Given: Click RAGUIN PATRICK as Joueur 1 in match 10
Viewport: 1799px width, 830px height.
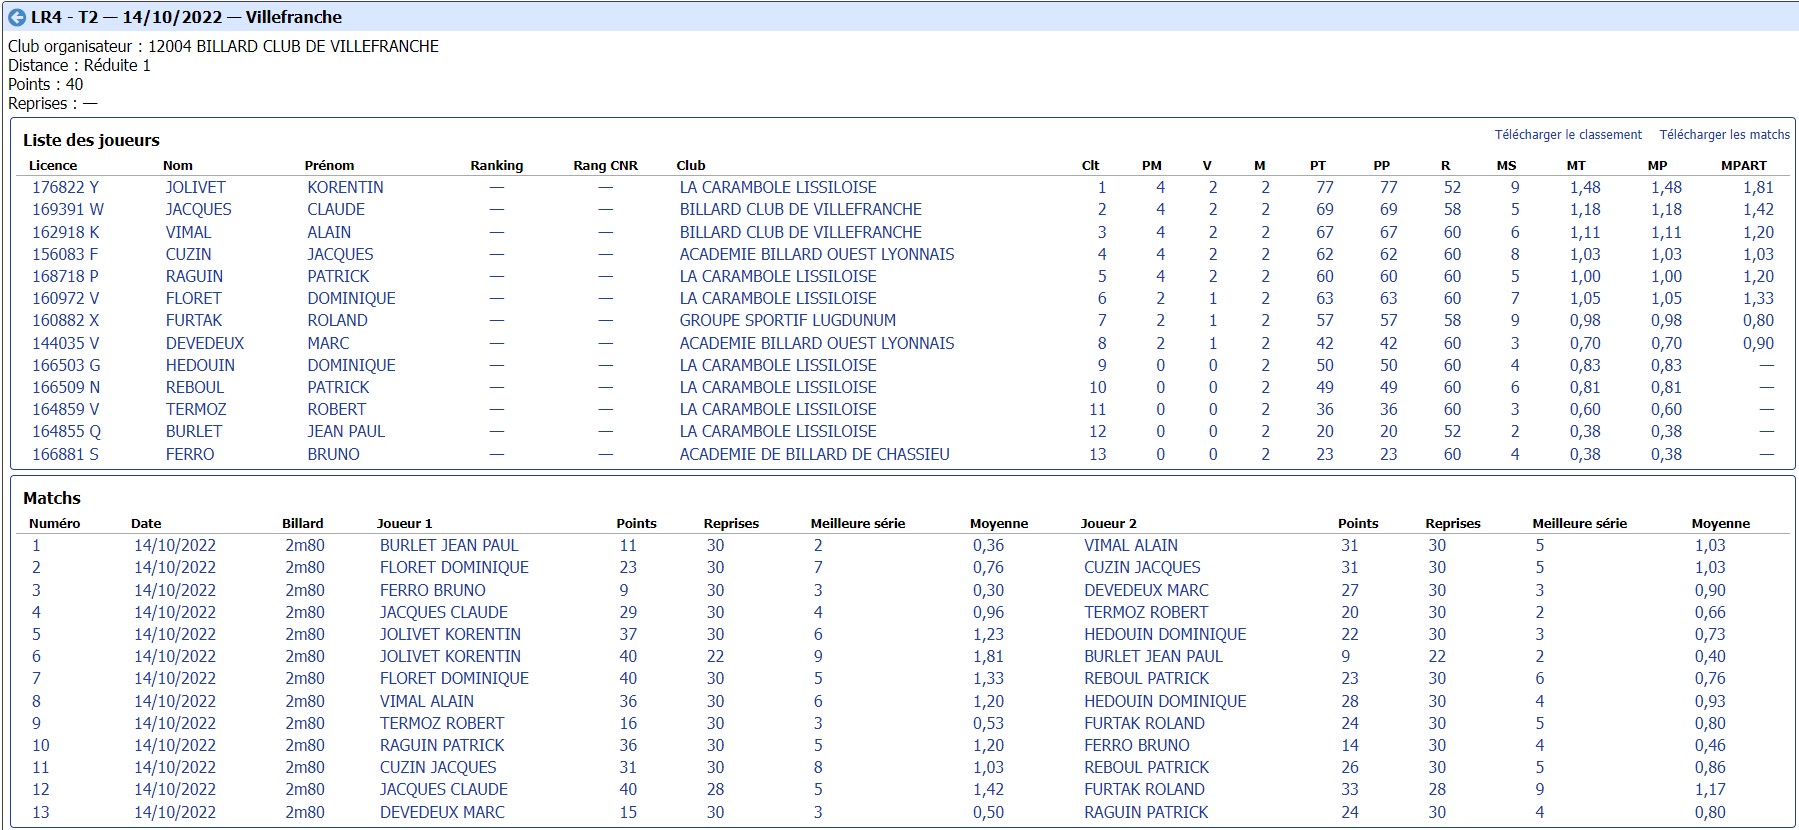Looking at the screenshot, I should point(441,745).
